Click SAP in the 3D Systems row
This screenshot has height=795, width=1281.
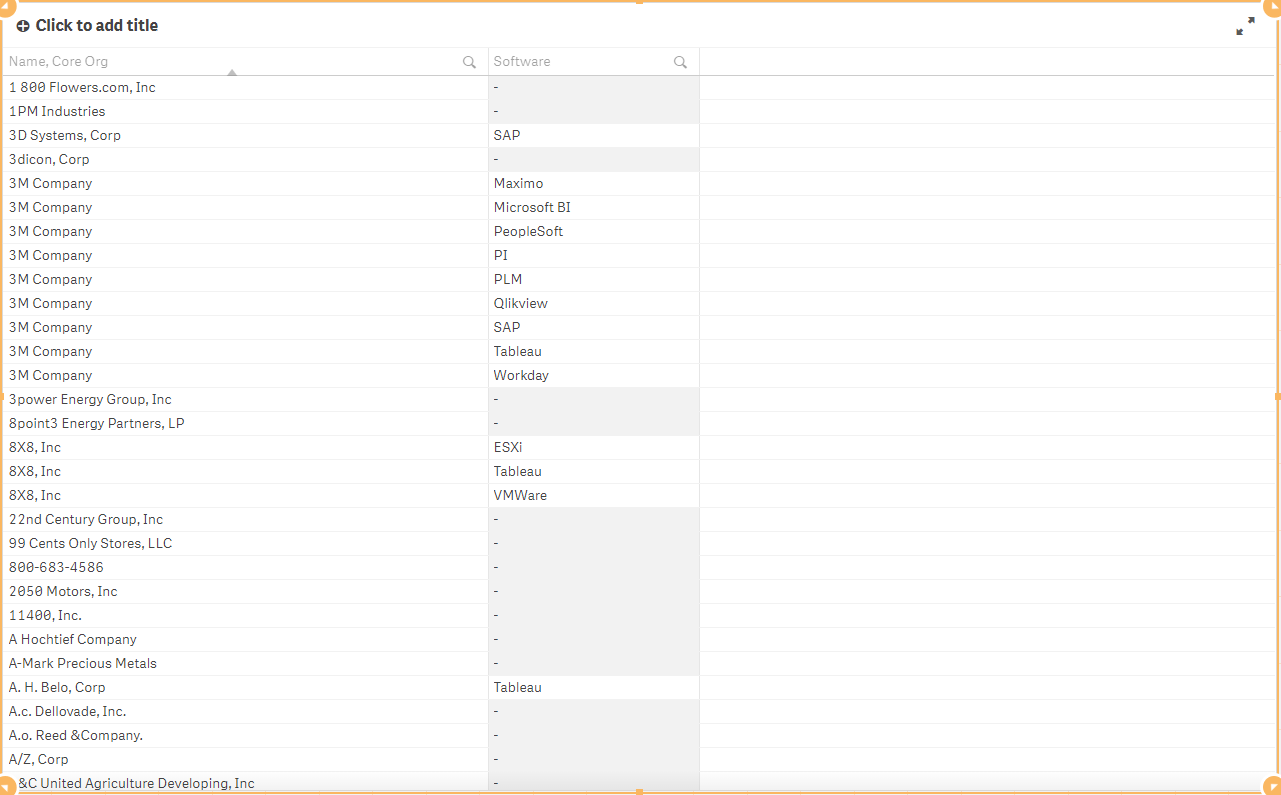pos(594,135)
